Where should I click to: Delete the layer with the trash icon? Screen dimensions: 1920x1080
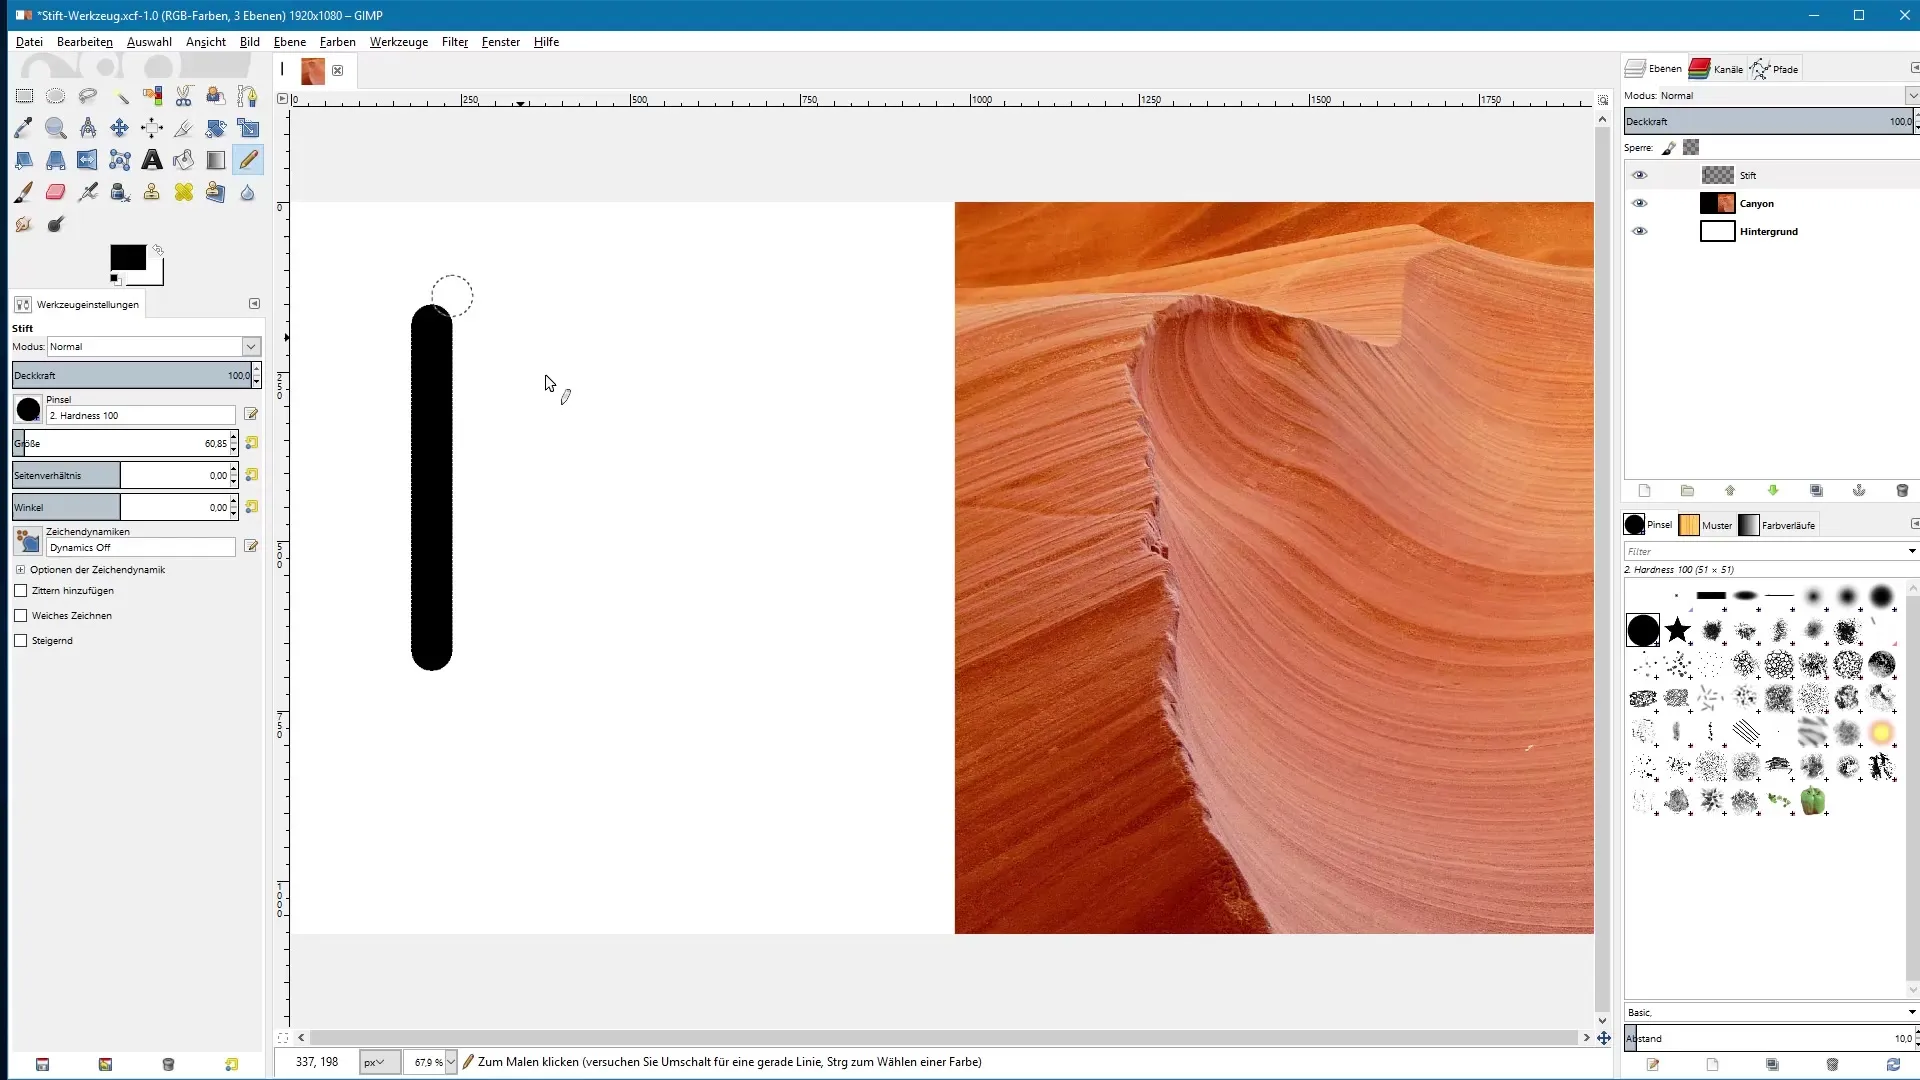coord(1902,491)
